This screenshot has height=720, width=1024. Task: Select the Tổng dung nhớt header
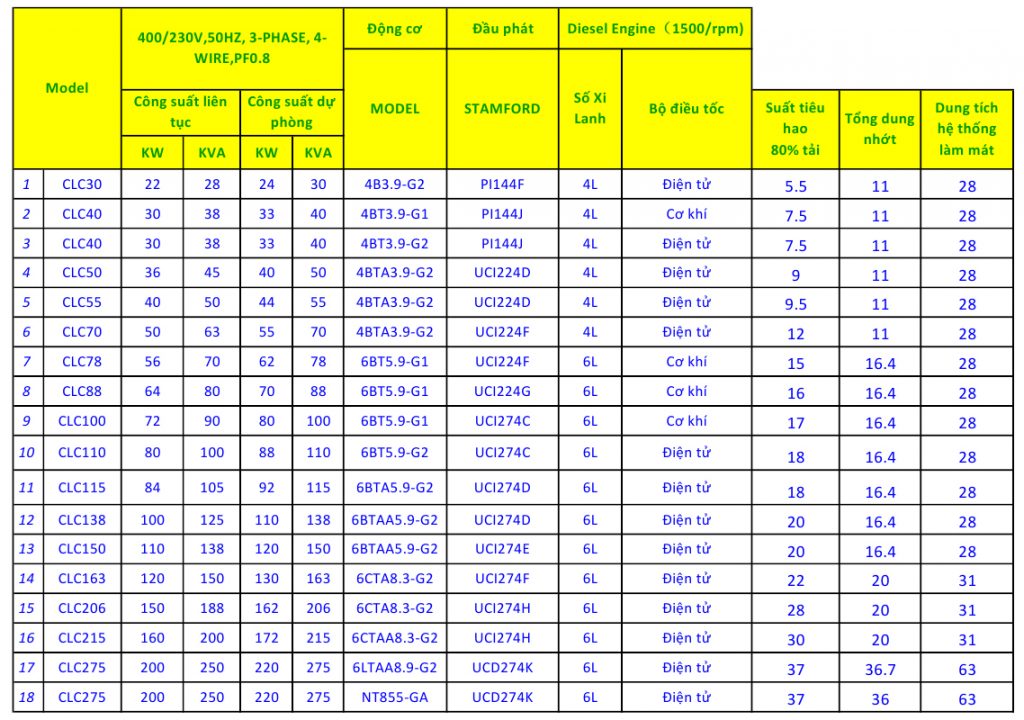click(879, 128)
